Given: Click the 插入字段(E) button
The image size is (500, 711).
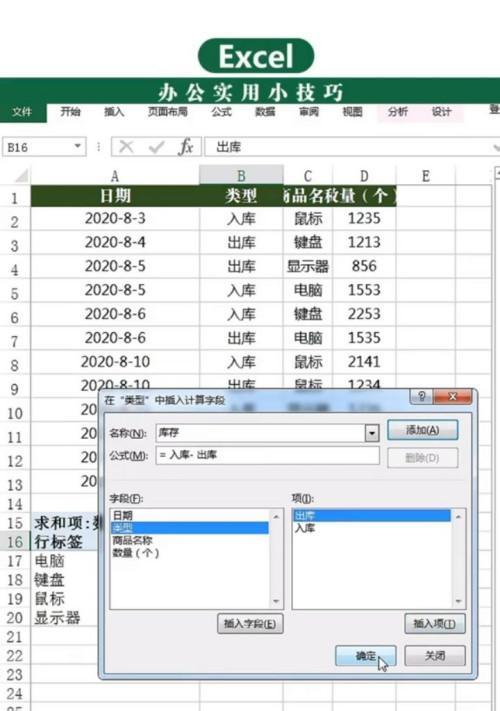Looking at the screenshot, I should 250,624.
